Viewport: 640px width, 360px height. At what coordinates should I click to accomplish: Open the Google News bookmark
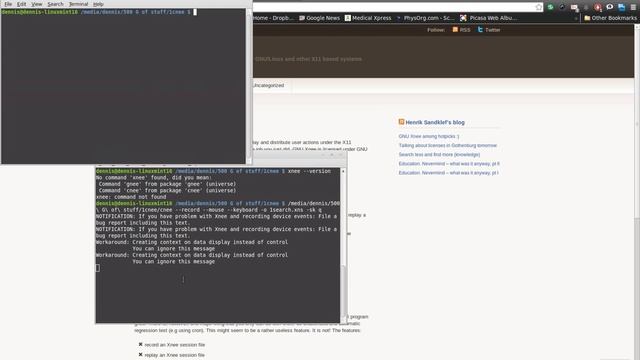tap(319, 18)
